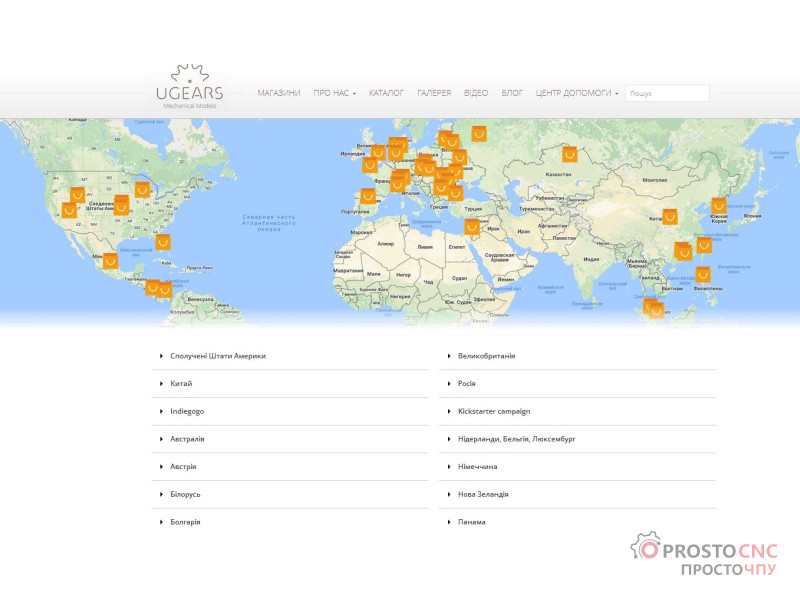Click the store marker in Kazakhstan
This screenshot has width=800, height=600.
569,154
